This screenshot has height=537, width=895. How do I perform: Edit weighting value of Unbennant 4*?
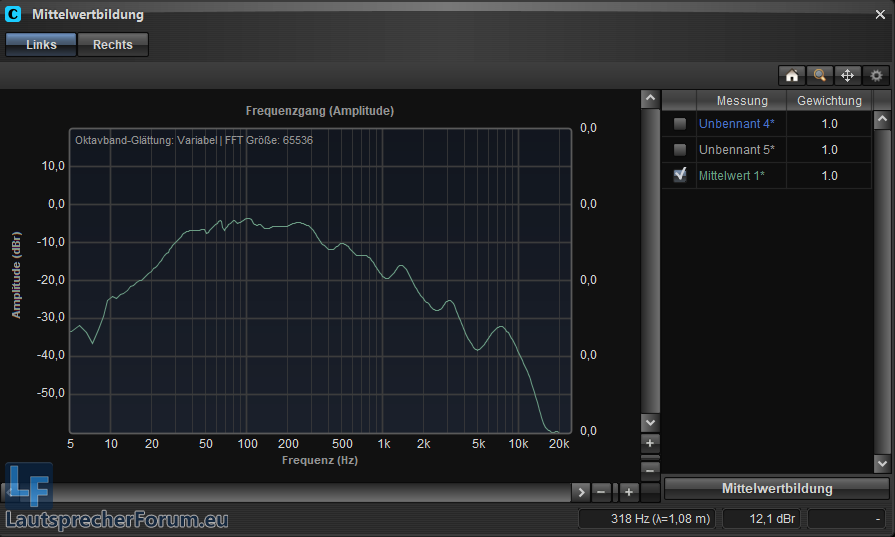(x=829, y=124)
